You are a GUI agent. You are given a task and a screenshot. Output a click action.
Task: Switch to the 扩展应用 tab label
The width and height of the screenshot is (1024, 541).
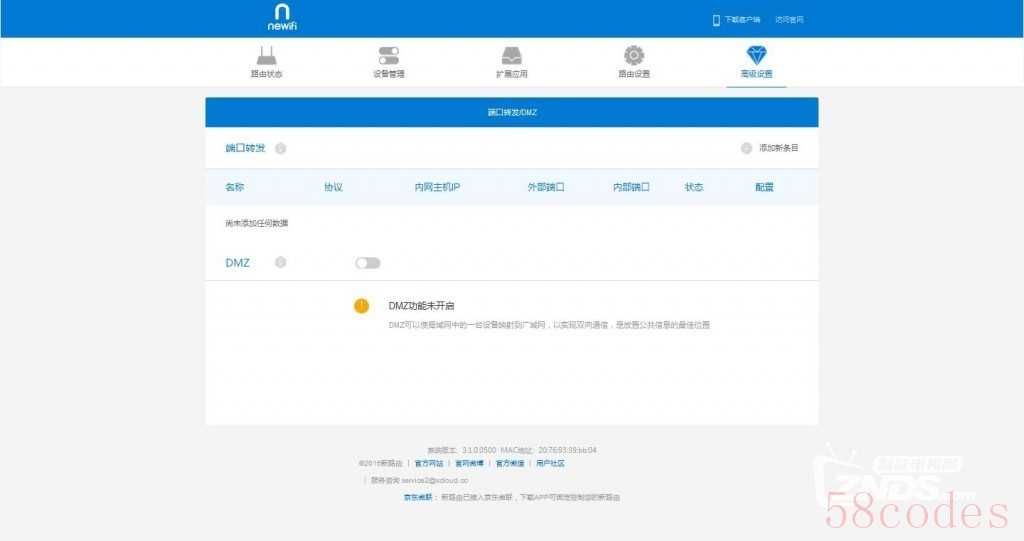tap(511, 74)
